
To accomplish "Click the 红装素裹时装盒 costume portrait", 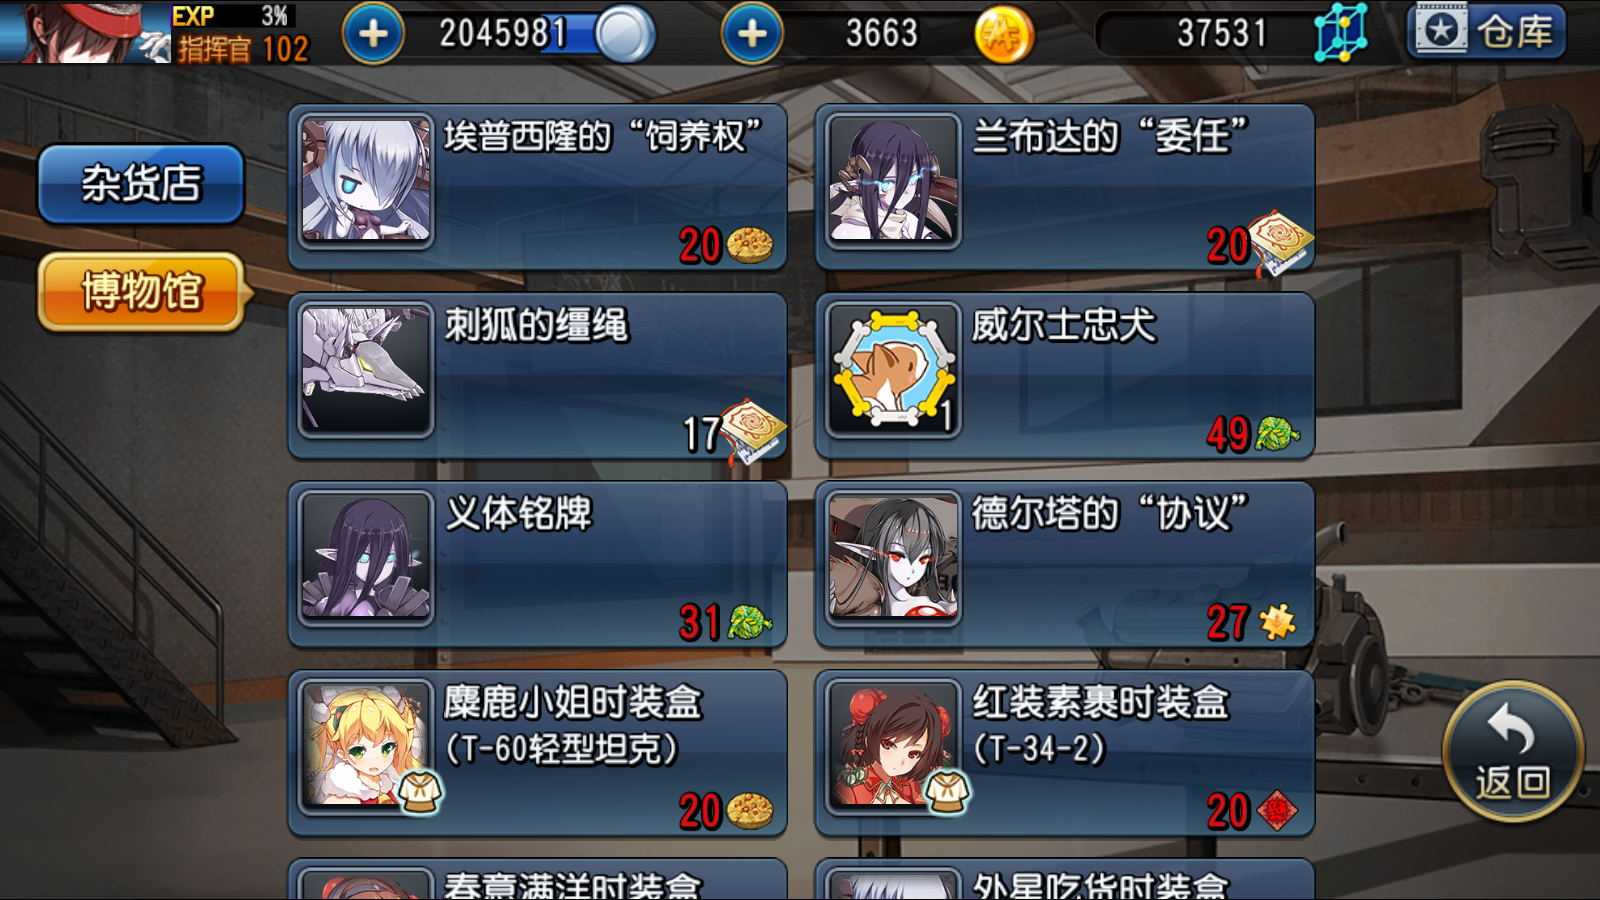I will 893,746.
